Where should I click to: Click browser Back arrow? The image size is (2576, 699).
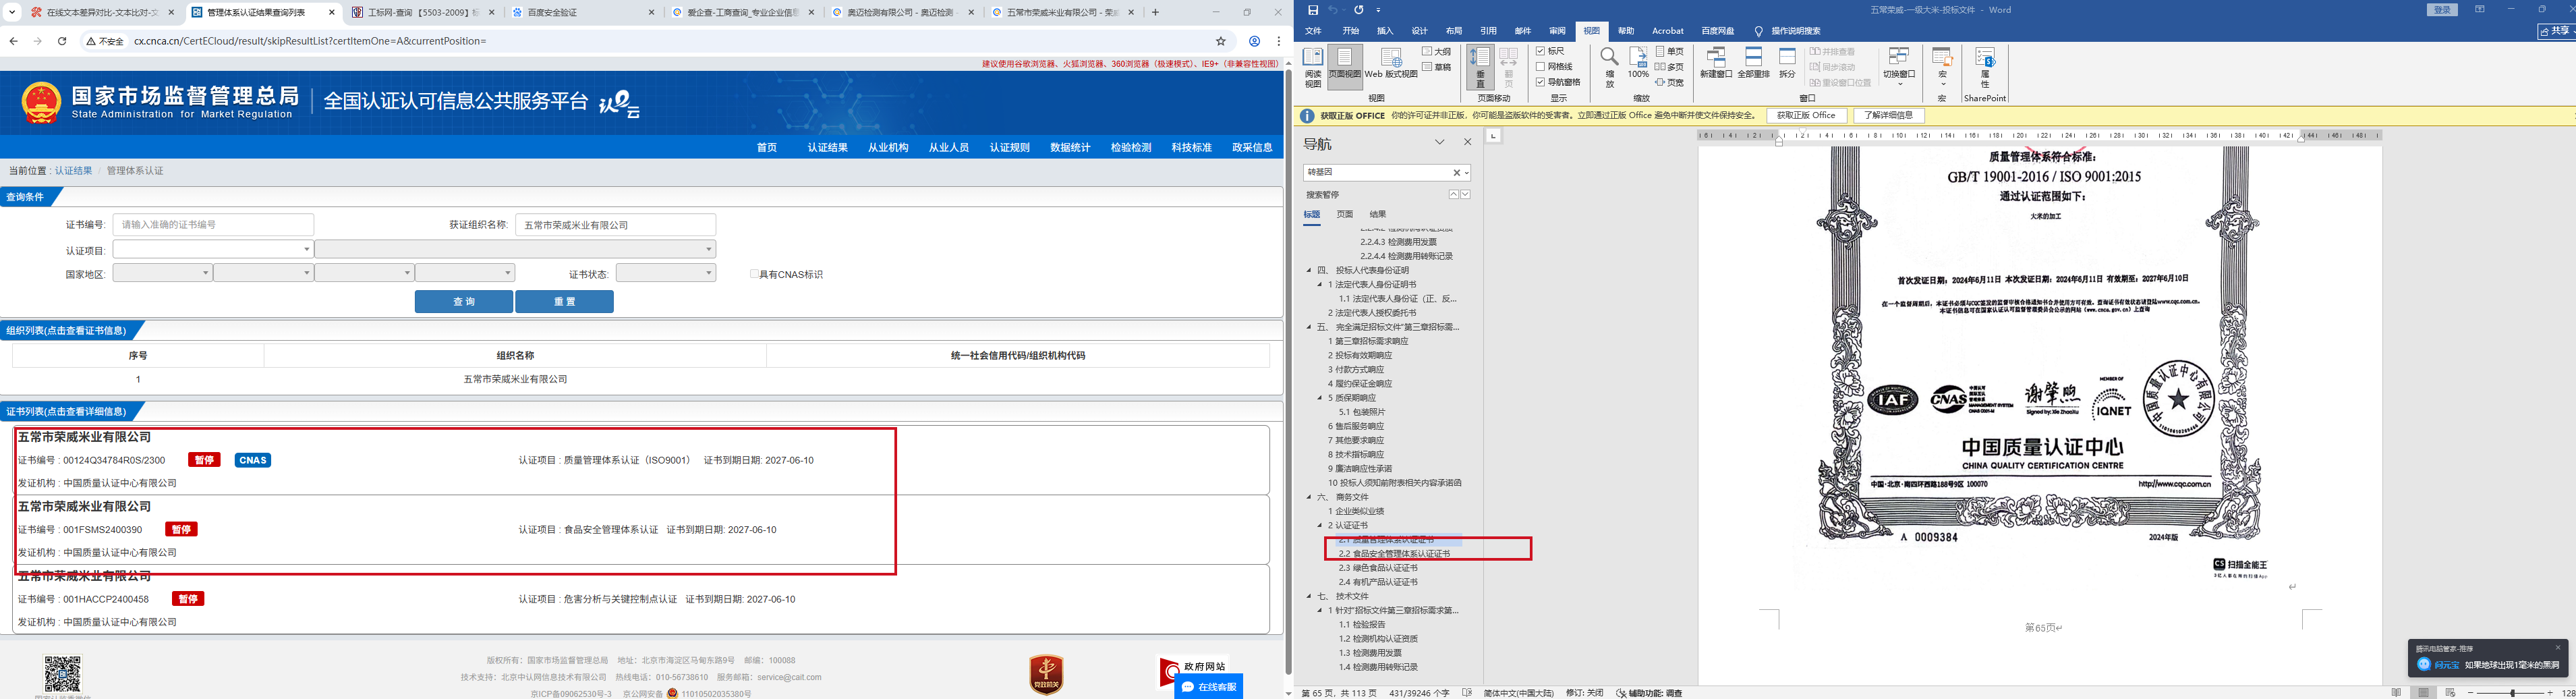13,41
